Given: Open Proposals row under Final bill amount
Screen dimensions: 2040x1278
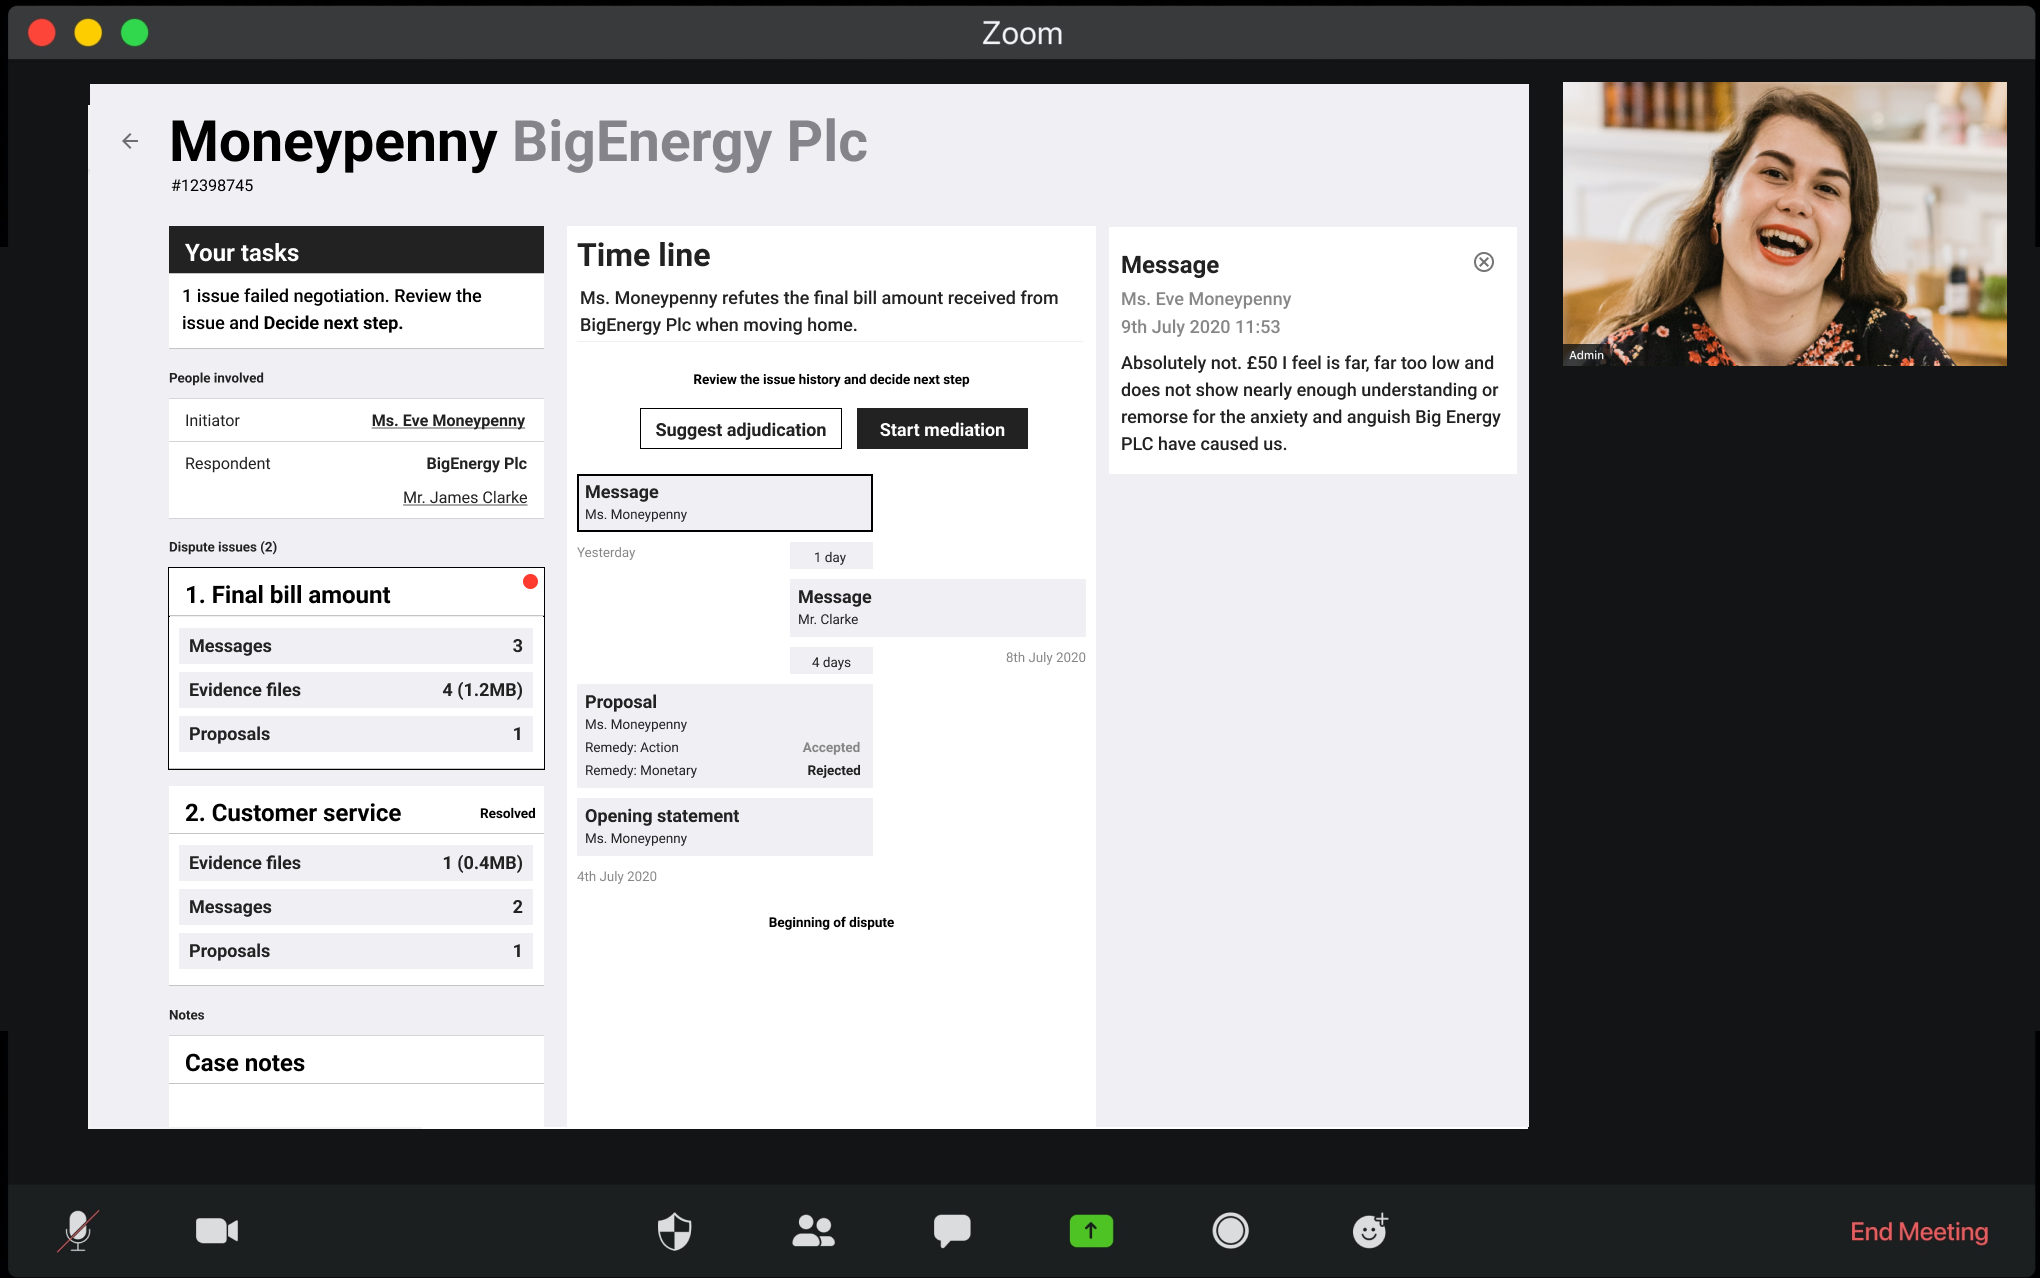Looking at the screenshot, I should tap(356, 734).
